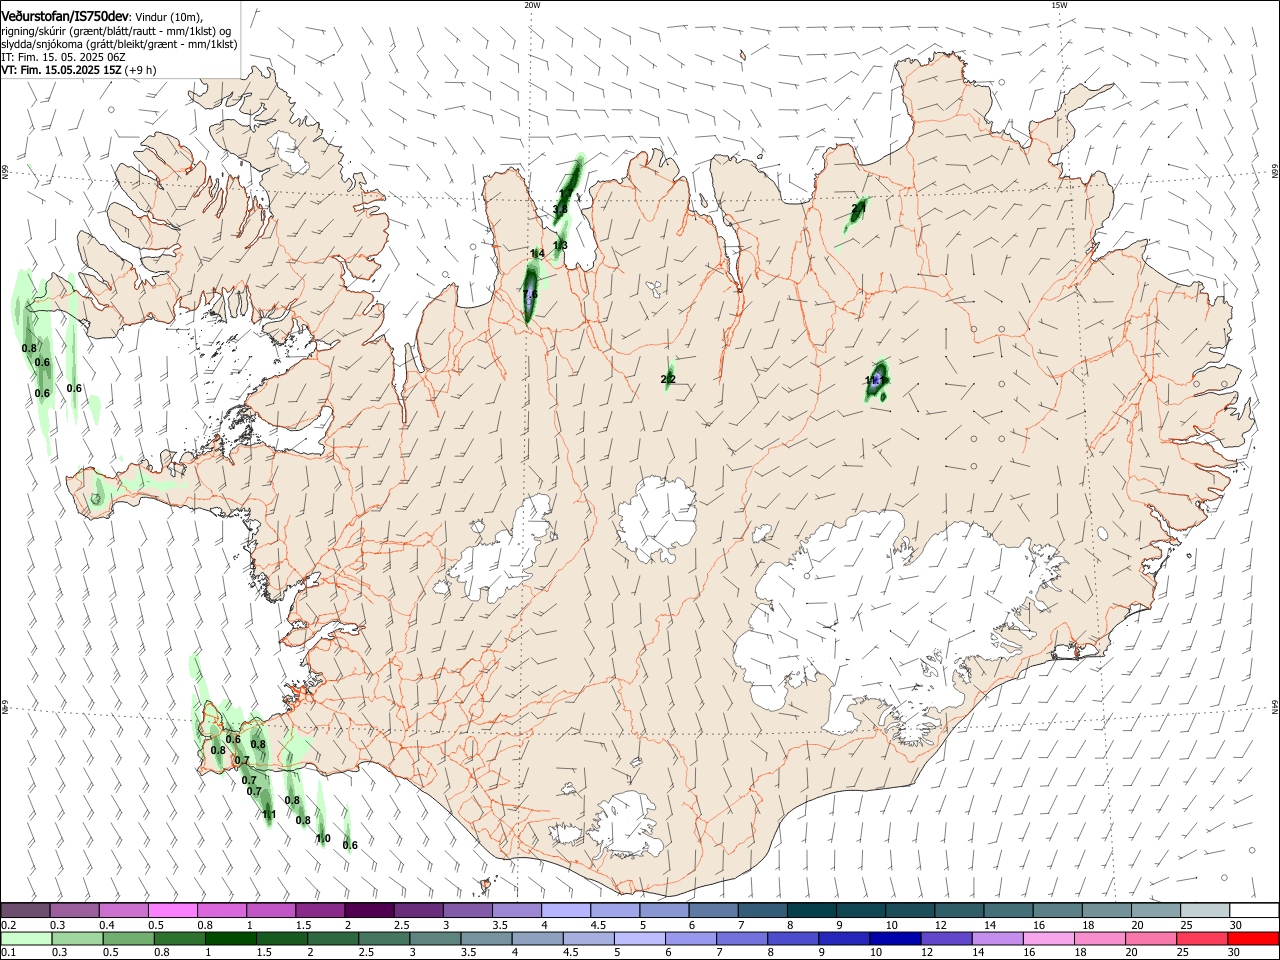The height and width of the screenshot is (960, 1280).
Task: Click the white swatch at the end of the top legend row
Action: [1253, 910]
